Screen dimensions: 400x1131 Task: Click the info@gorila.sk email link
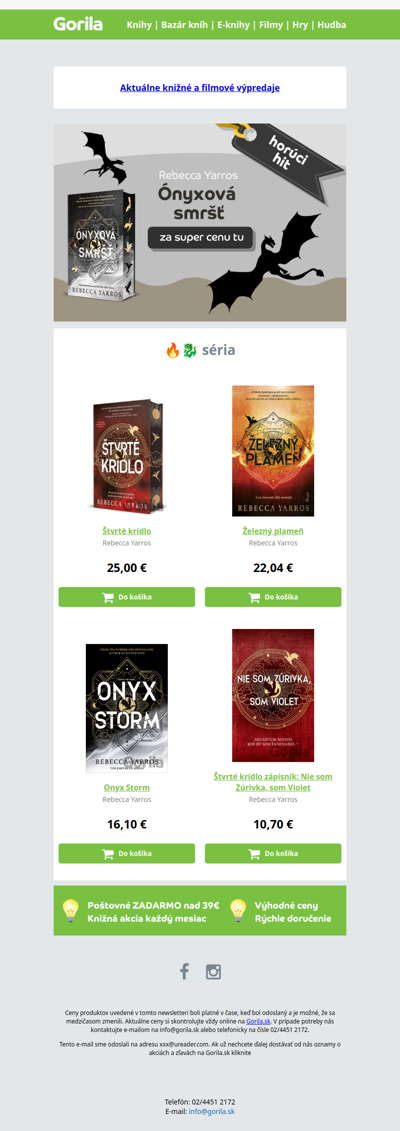[212, 1112]
